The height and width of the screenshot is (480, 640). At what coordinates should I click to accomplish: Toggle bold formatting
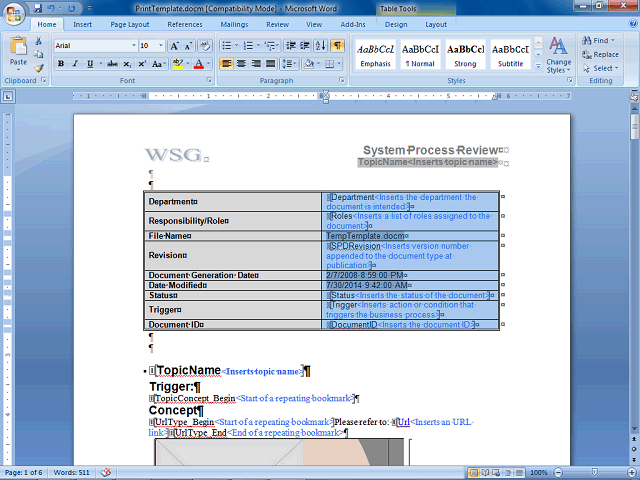61,64
